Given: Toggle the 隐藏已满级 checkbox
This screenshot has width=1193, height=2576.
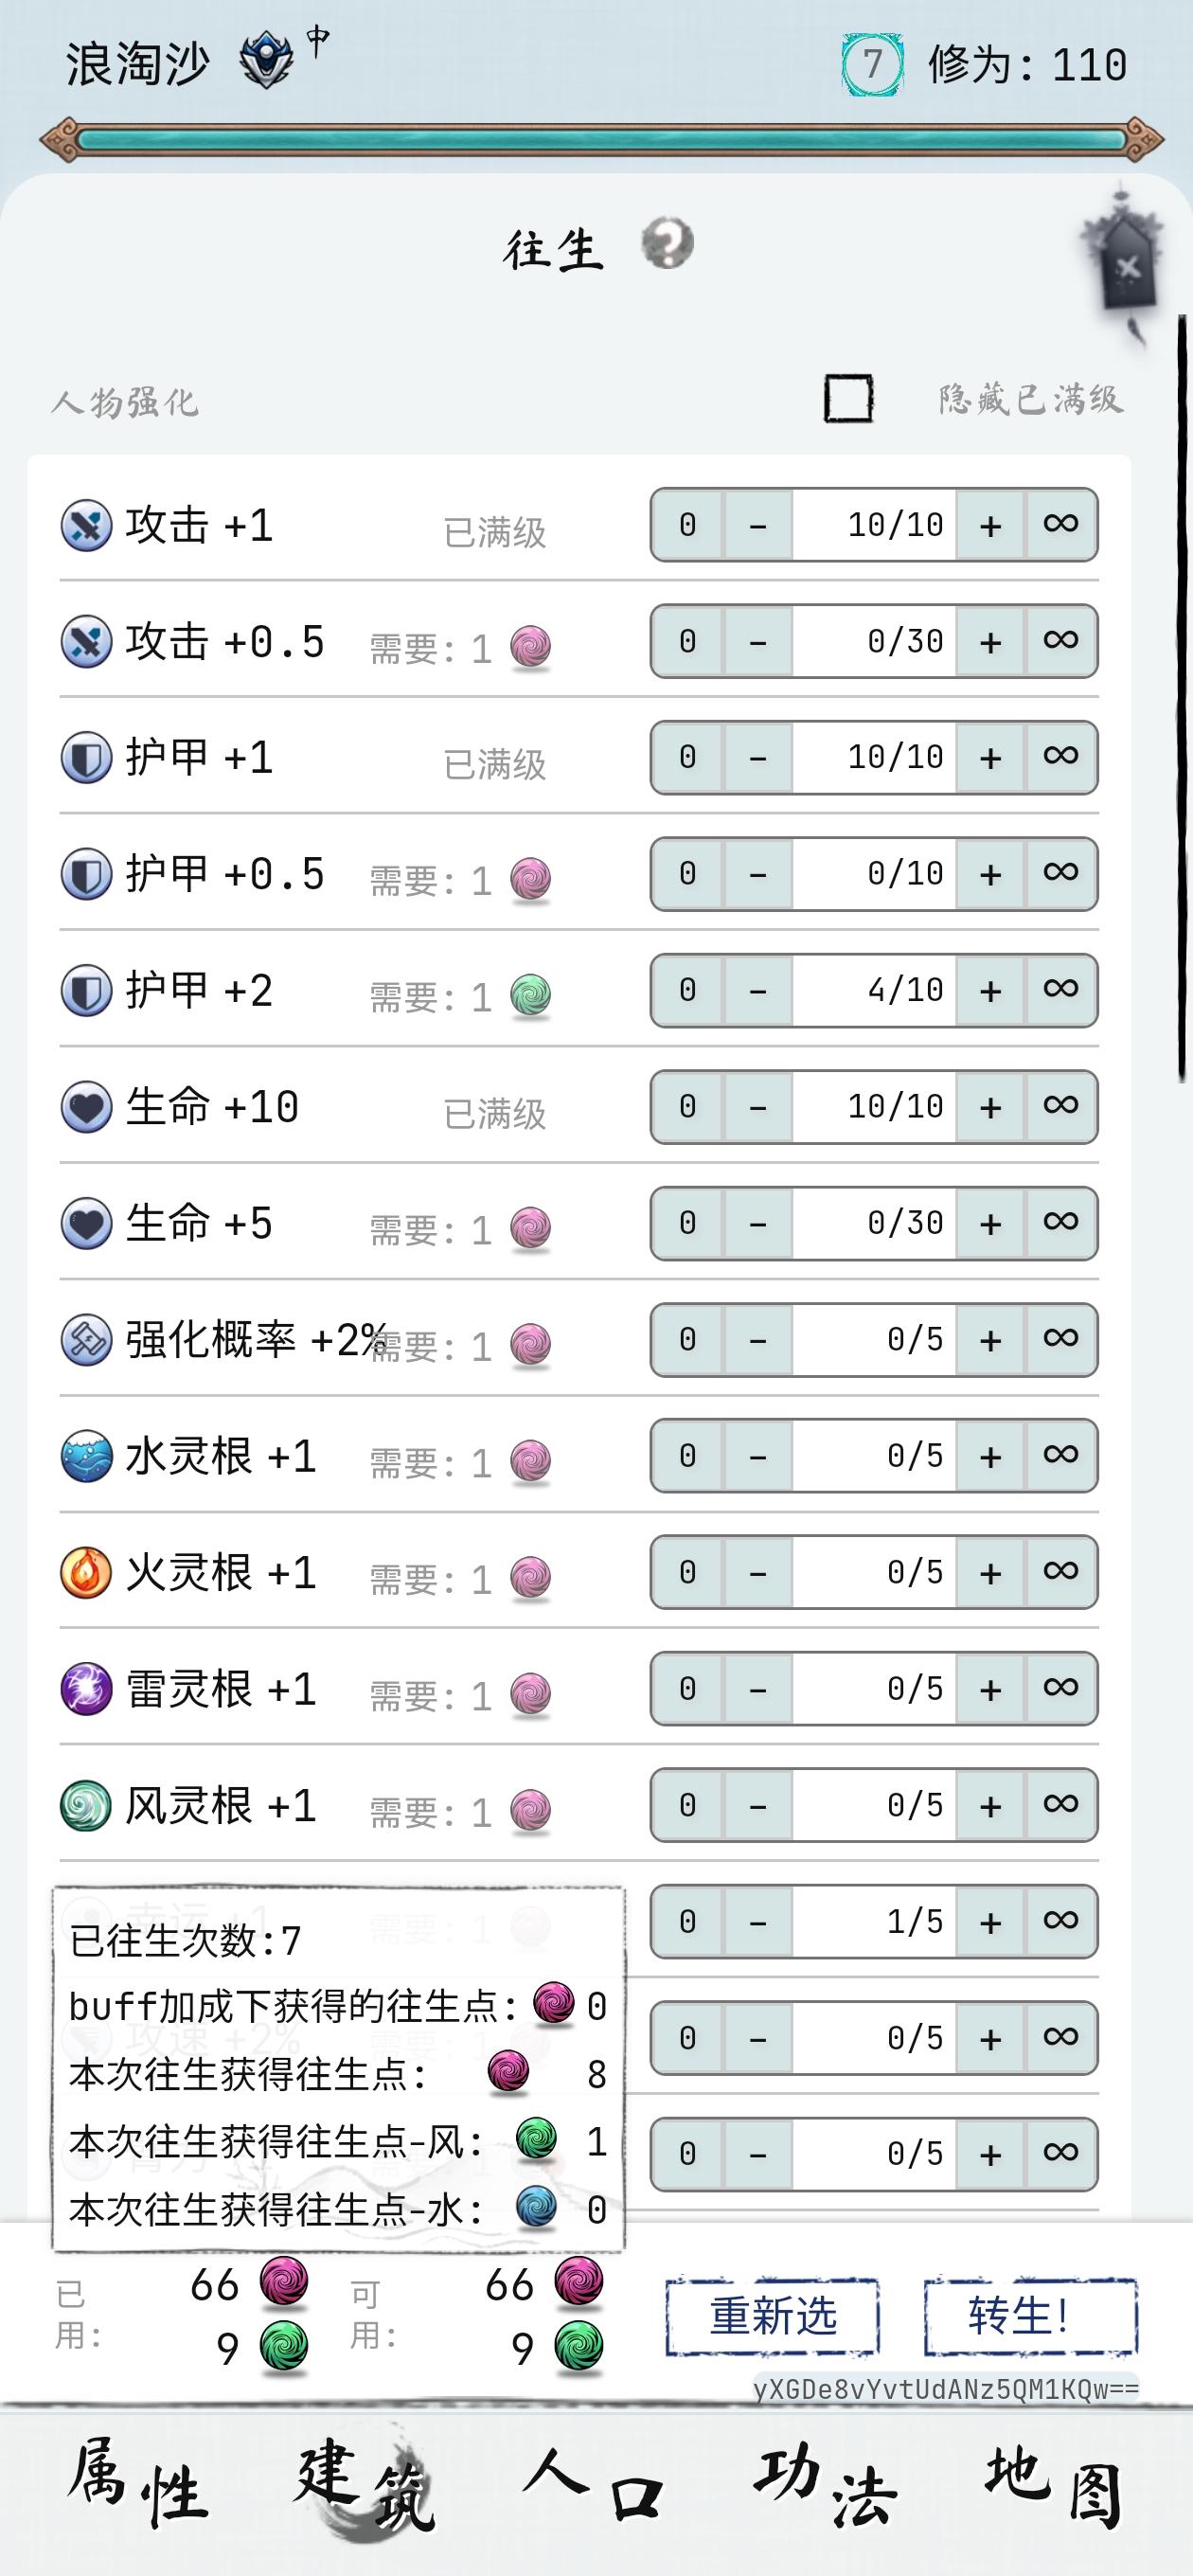Looking at the screenshot, I should click(x=848, y=398).
